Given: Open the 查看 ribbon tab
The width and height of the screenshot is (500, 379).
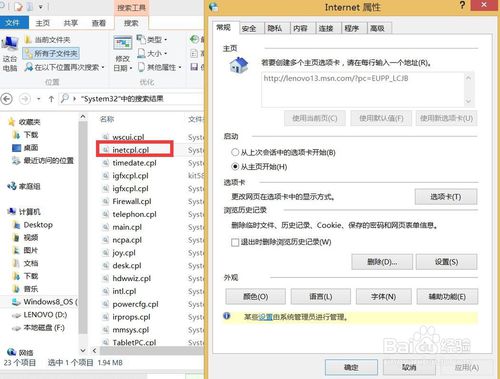Looking at the screenshot, I should (99, 23).
